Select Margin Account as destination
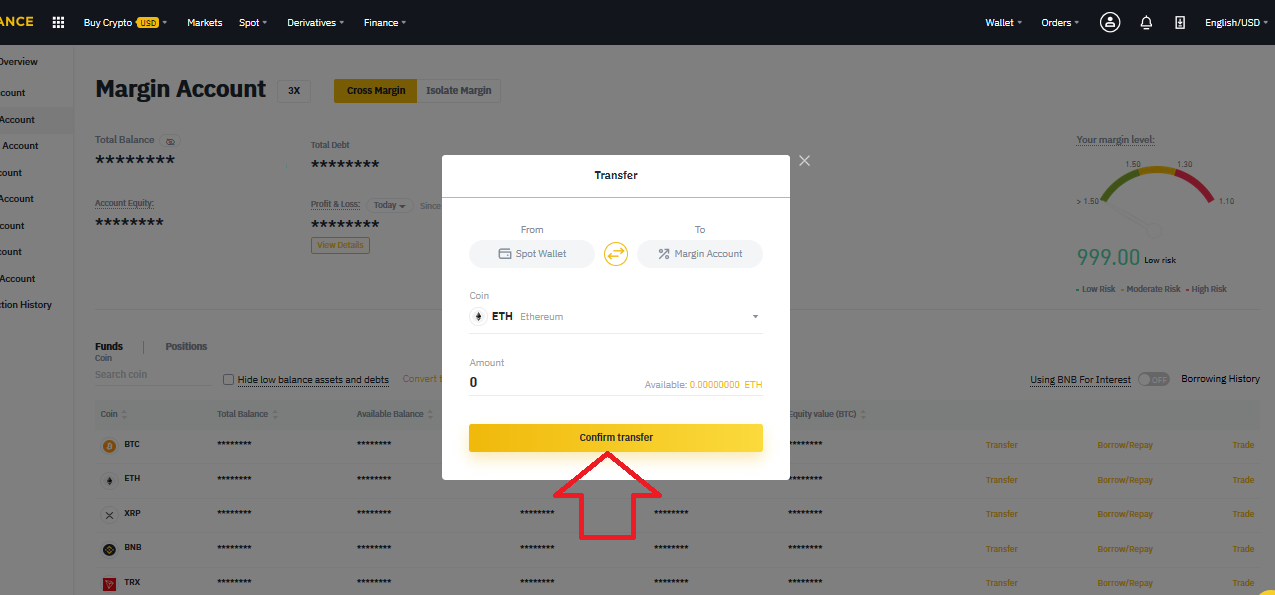1275x595 pixels. [700, 254]
